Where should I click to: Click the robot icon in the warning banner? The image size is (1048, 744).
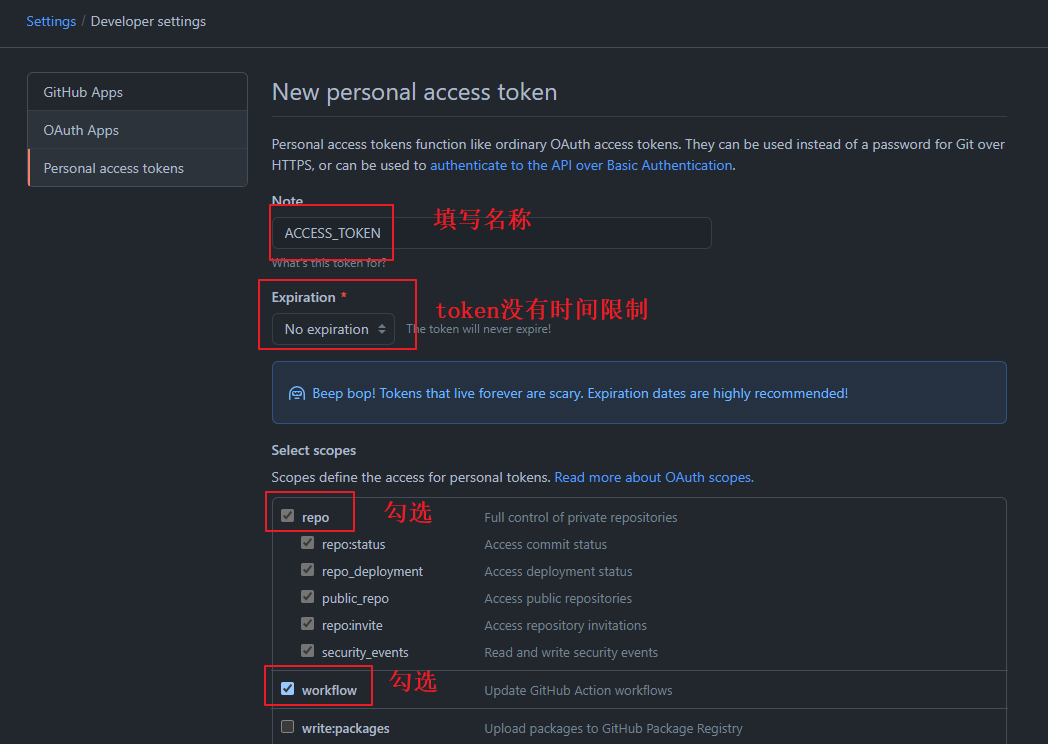point(297,394)
